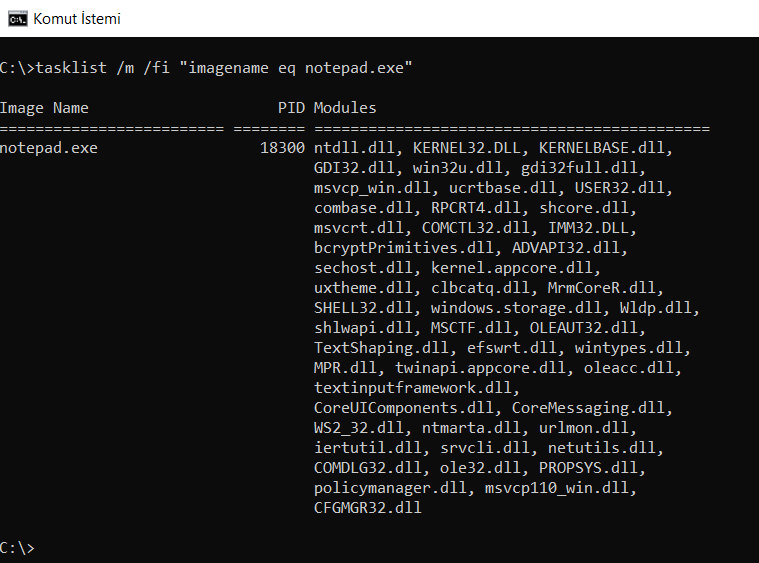The width and height of the screenshot is (759, 563).
Task: Click the empty C:\> prompt at bottom
Action: 17,548
